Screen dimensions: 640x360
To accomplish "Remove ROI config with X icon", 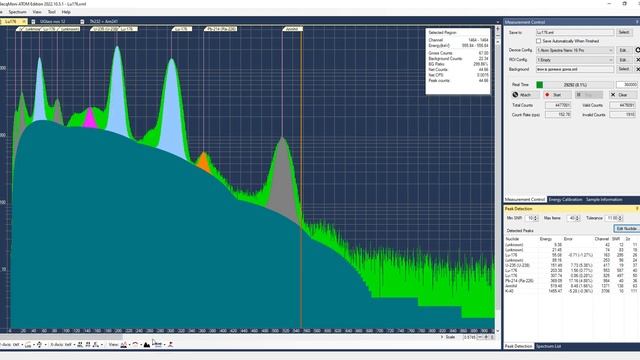I will 638,60.
